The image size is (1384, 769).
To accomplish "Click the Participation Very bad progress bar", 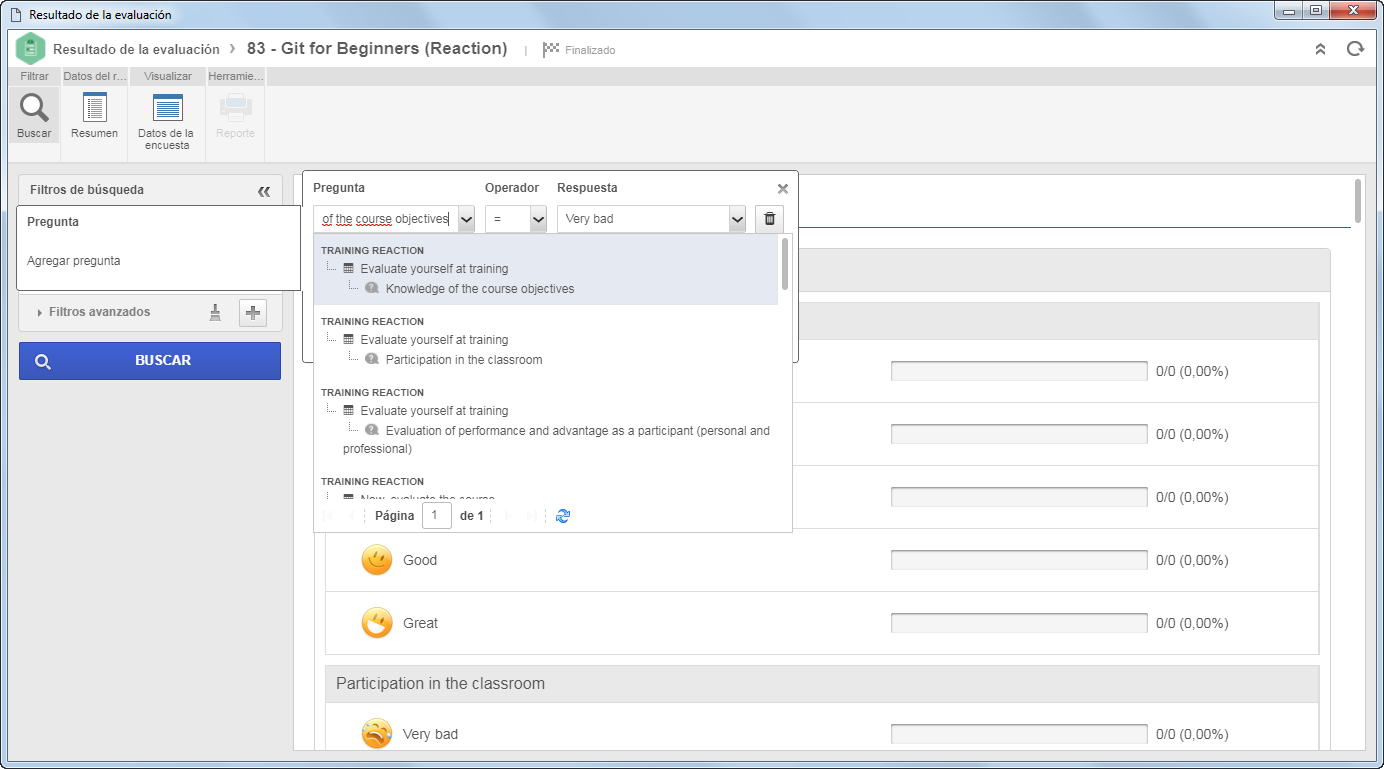I will tap(1019, 734).
